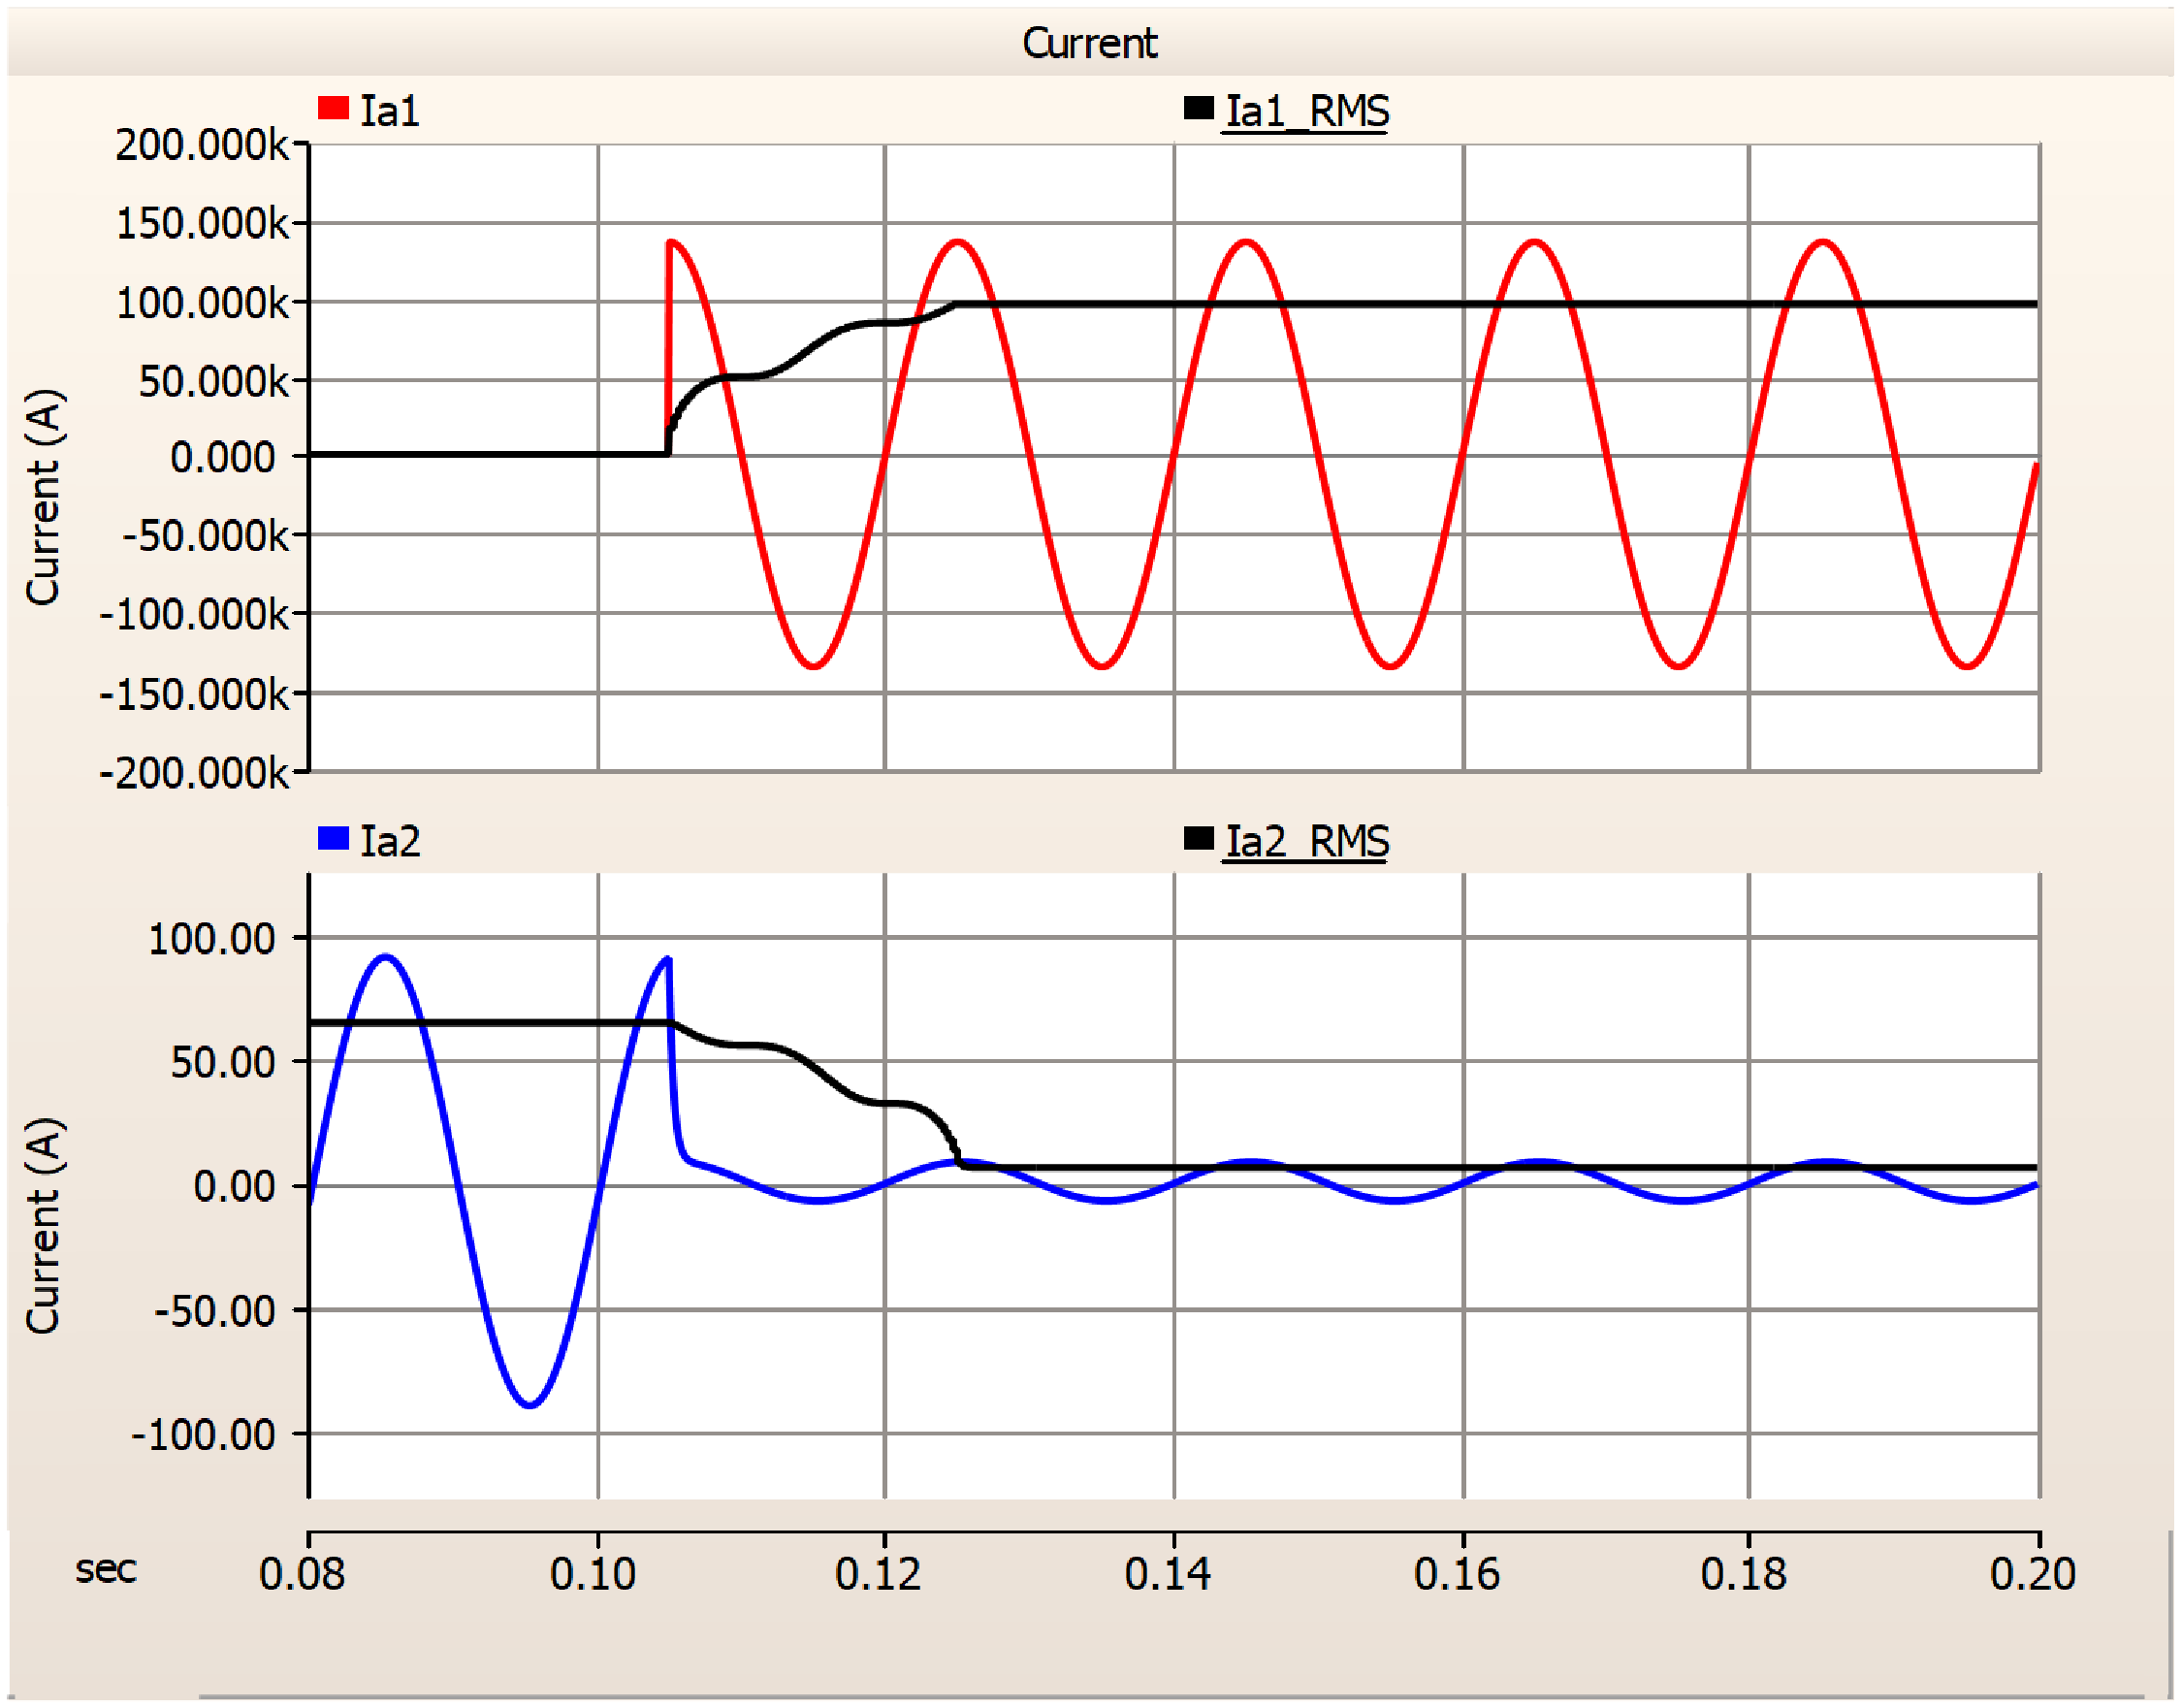Screen dimensions: 2182x1708
Task: Click the lower graph Current (A) axis title
Action: (44, 1226)
